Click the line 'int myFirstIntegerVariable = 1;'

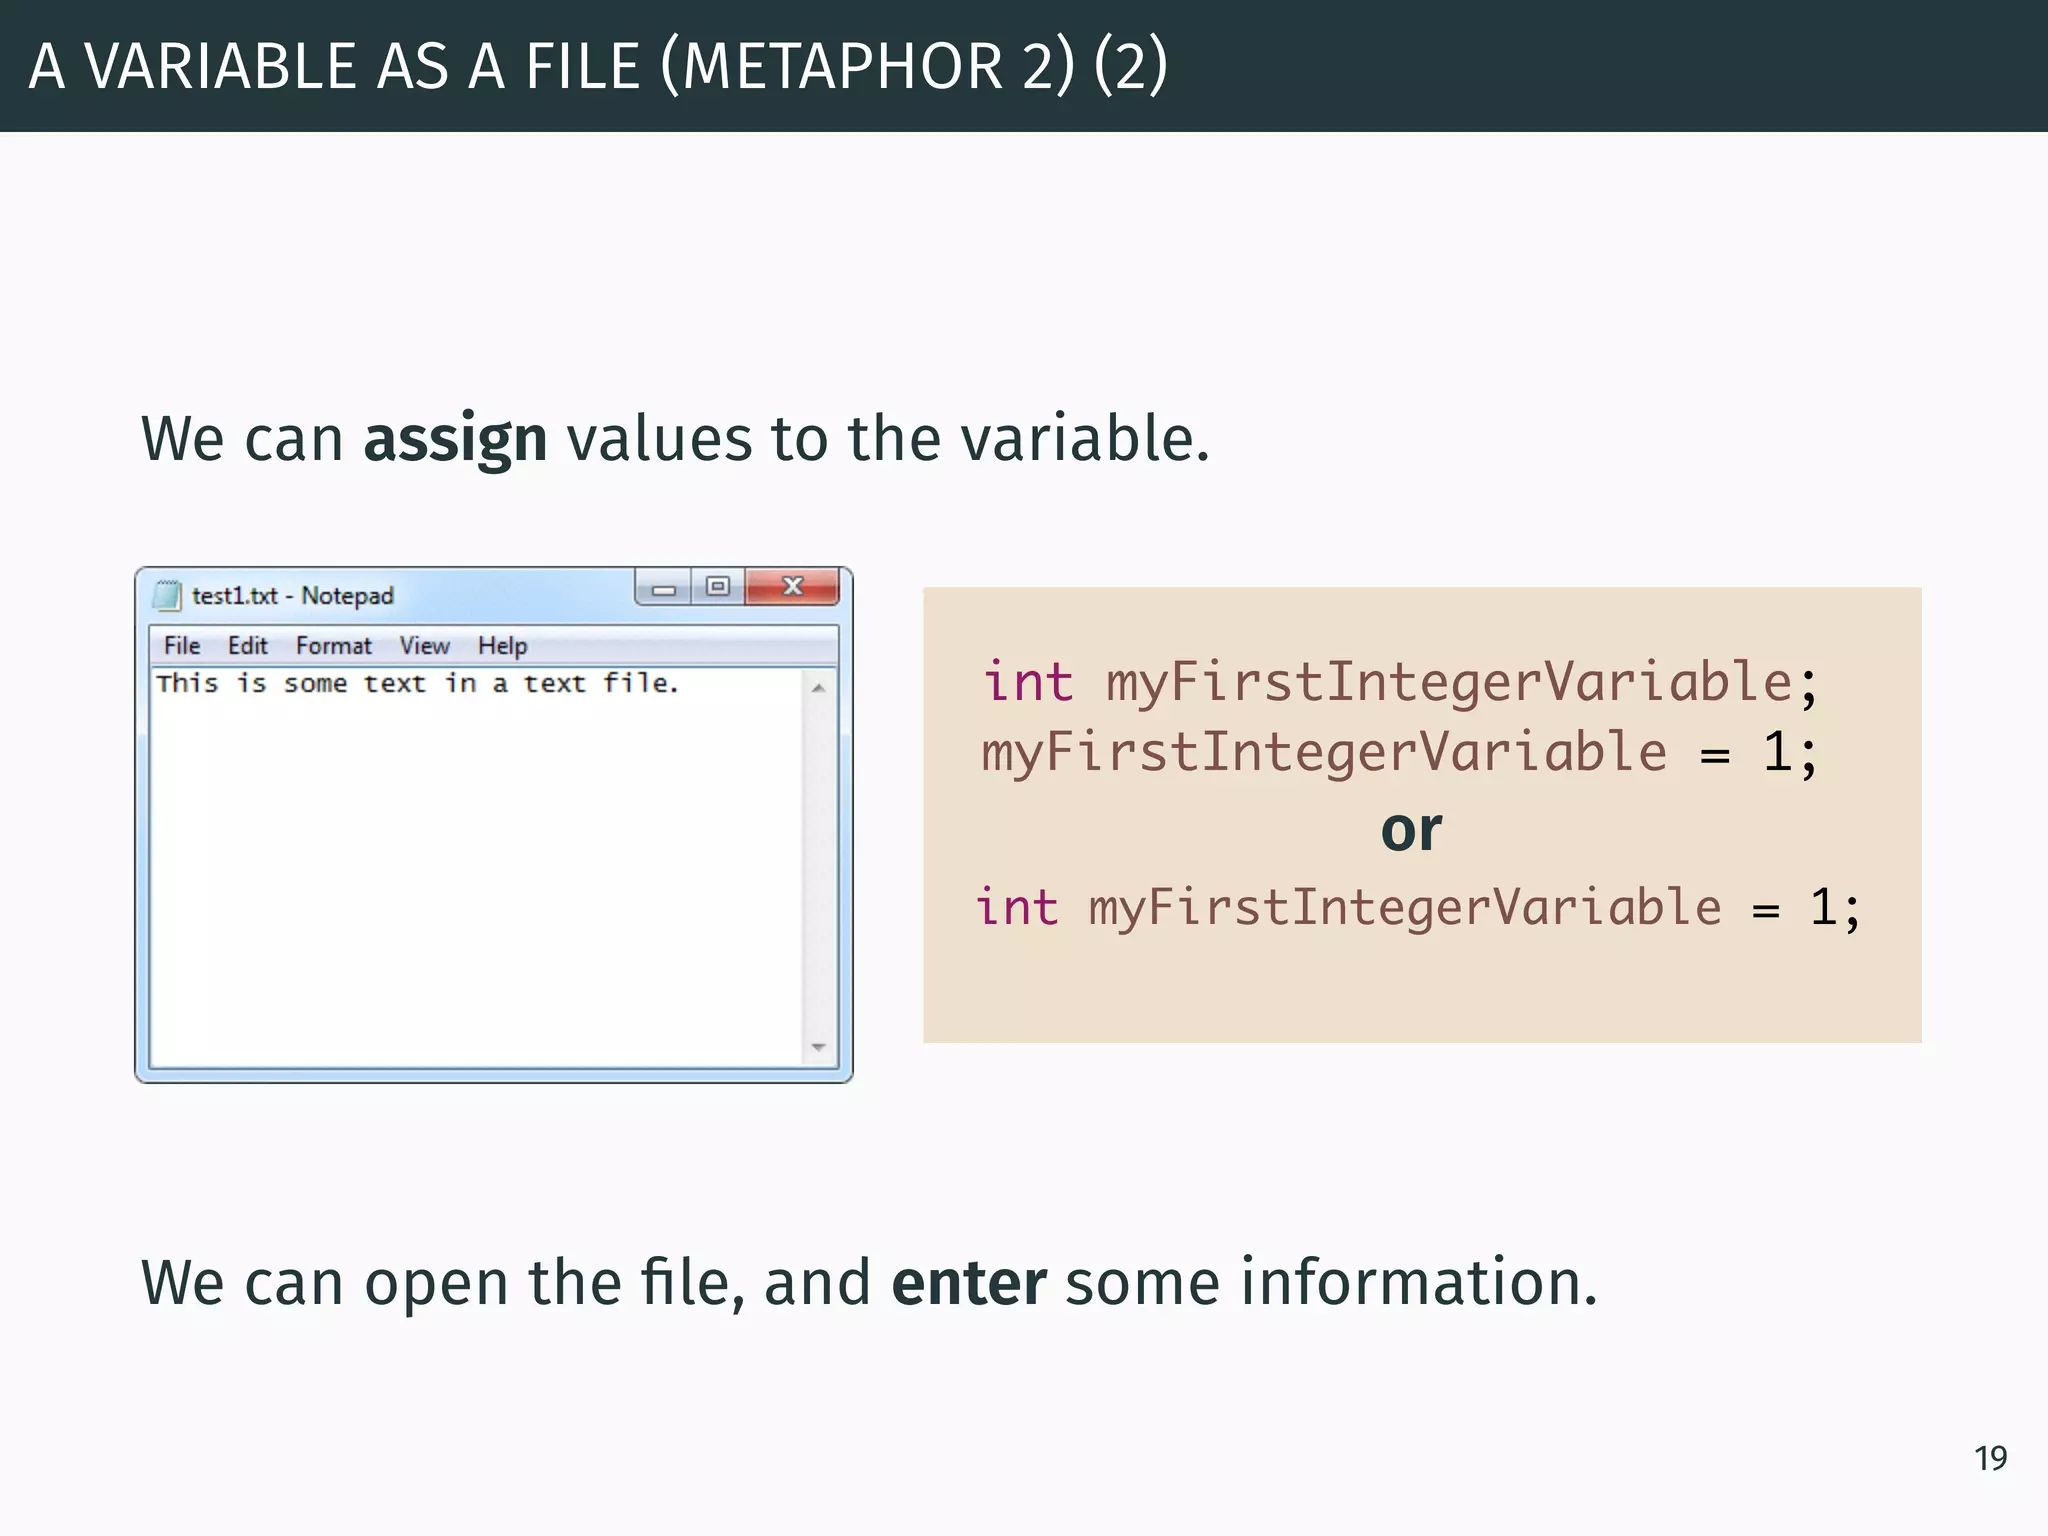coord(1418,908)
